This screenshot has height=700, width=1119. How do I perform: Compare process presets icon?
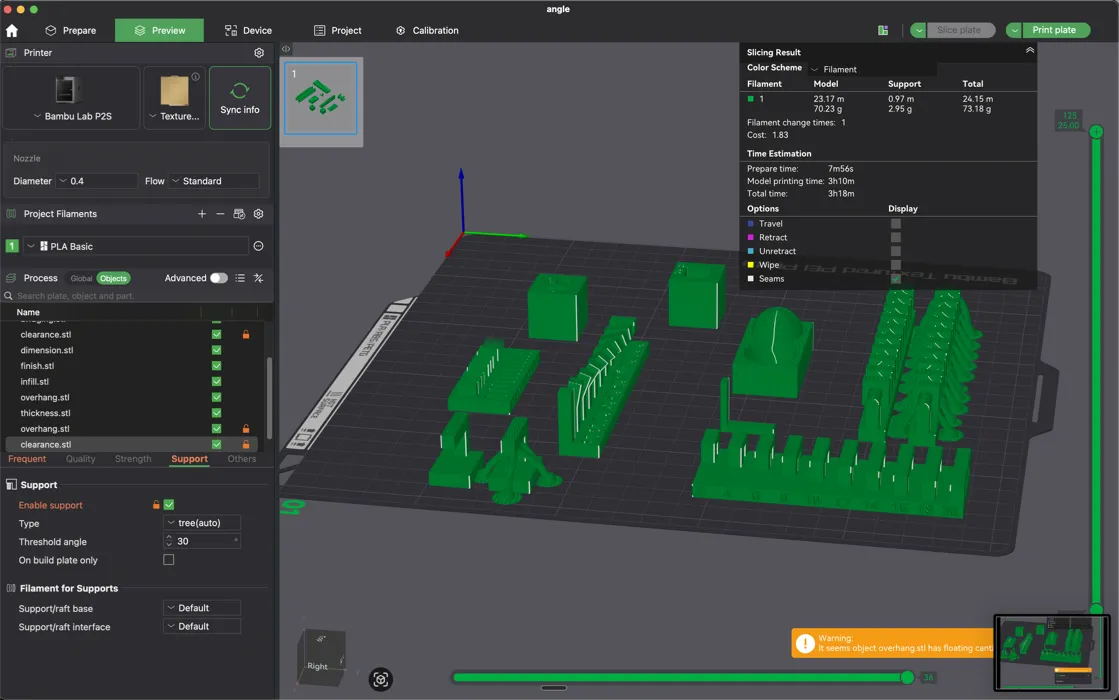(x=258, y=278)
